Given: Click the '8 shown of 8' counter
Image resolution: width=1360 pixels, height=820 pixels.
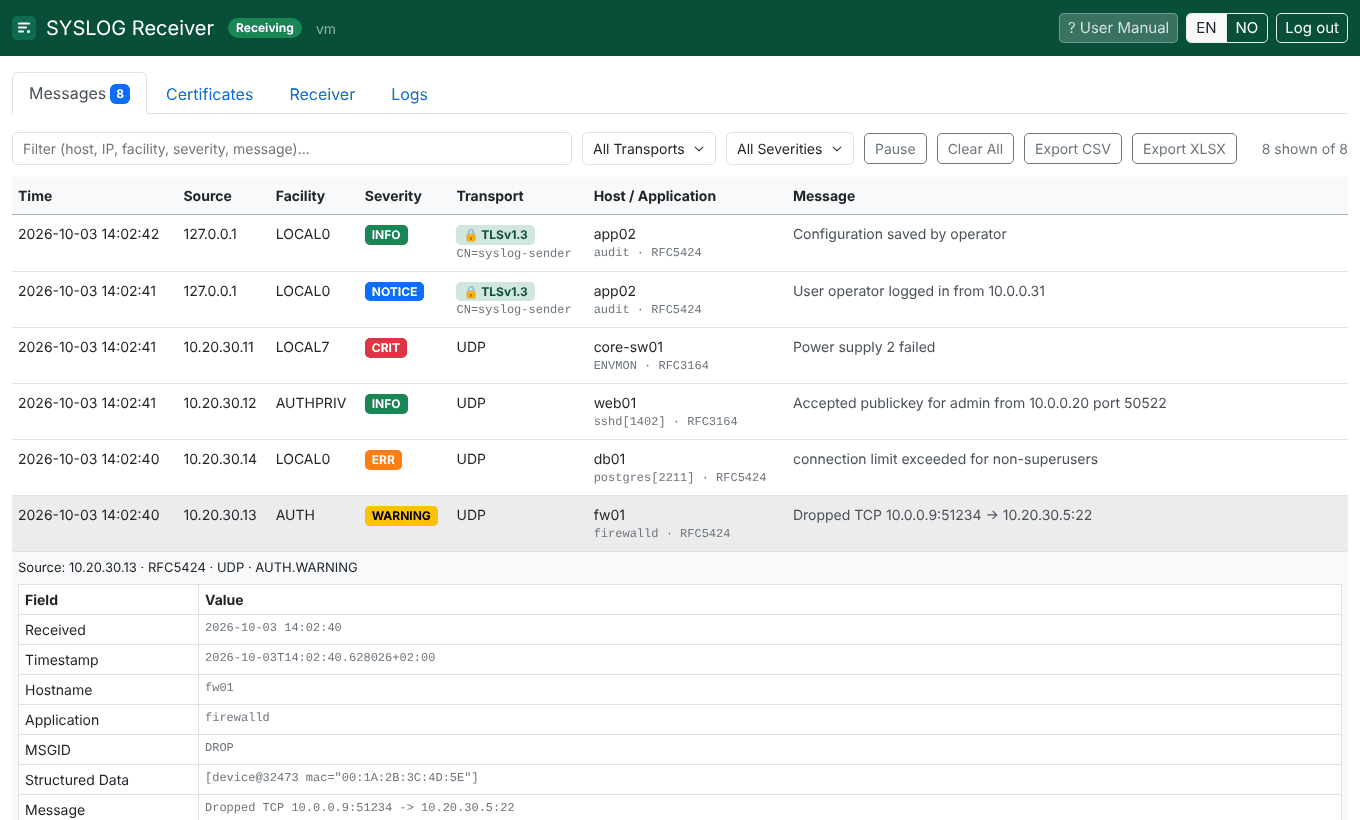Looking at the screenshot, I should [1304, 149].
